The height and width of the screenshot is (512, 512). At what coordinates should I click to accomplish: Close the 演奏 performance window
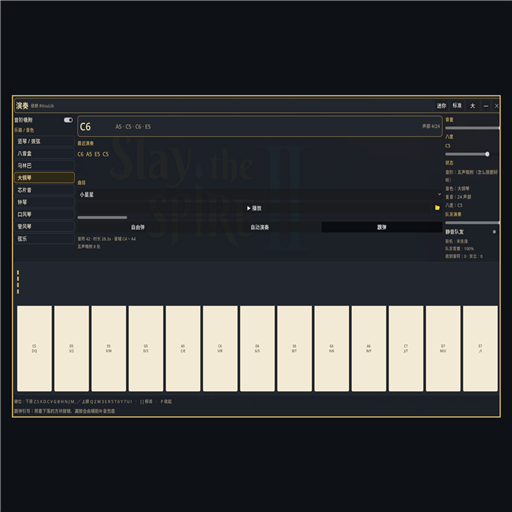pos(496,106)
